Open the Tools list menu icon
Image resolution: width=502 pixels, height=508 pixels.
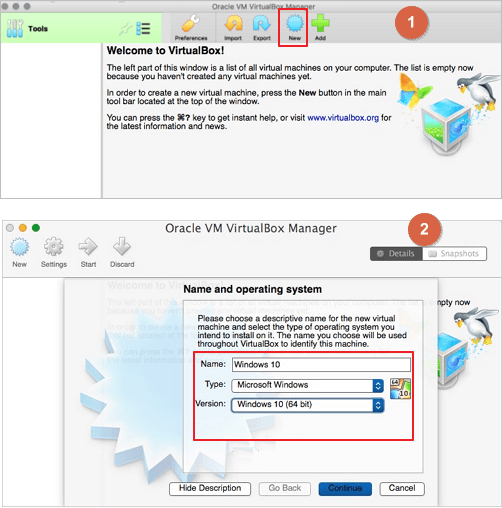[x=143, y=29]
